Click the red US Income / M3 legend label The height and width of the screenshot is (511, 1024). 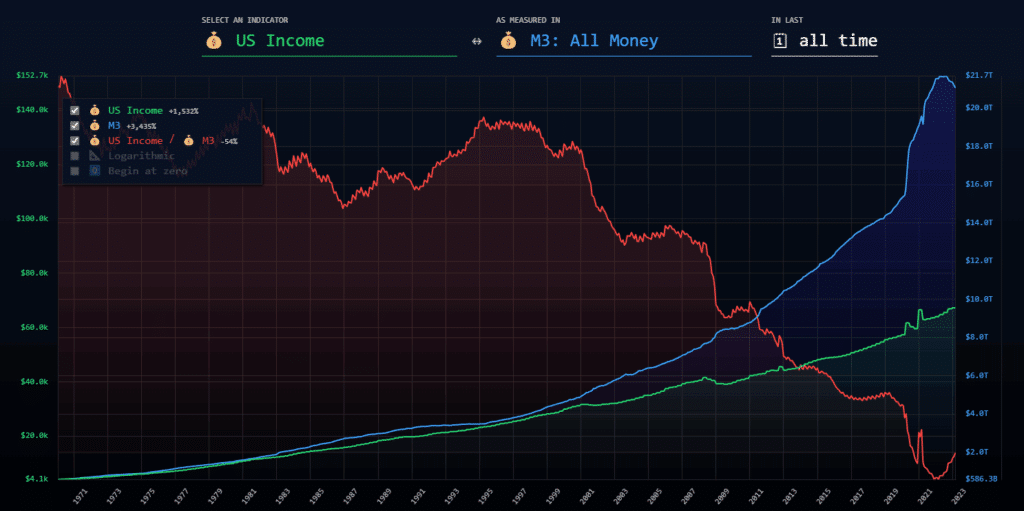pyautogui.click(x=161, y=140)
